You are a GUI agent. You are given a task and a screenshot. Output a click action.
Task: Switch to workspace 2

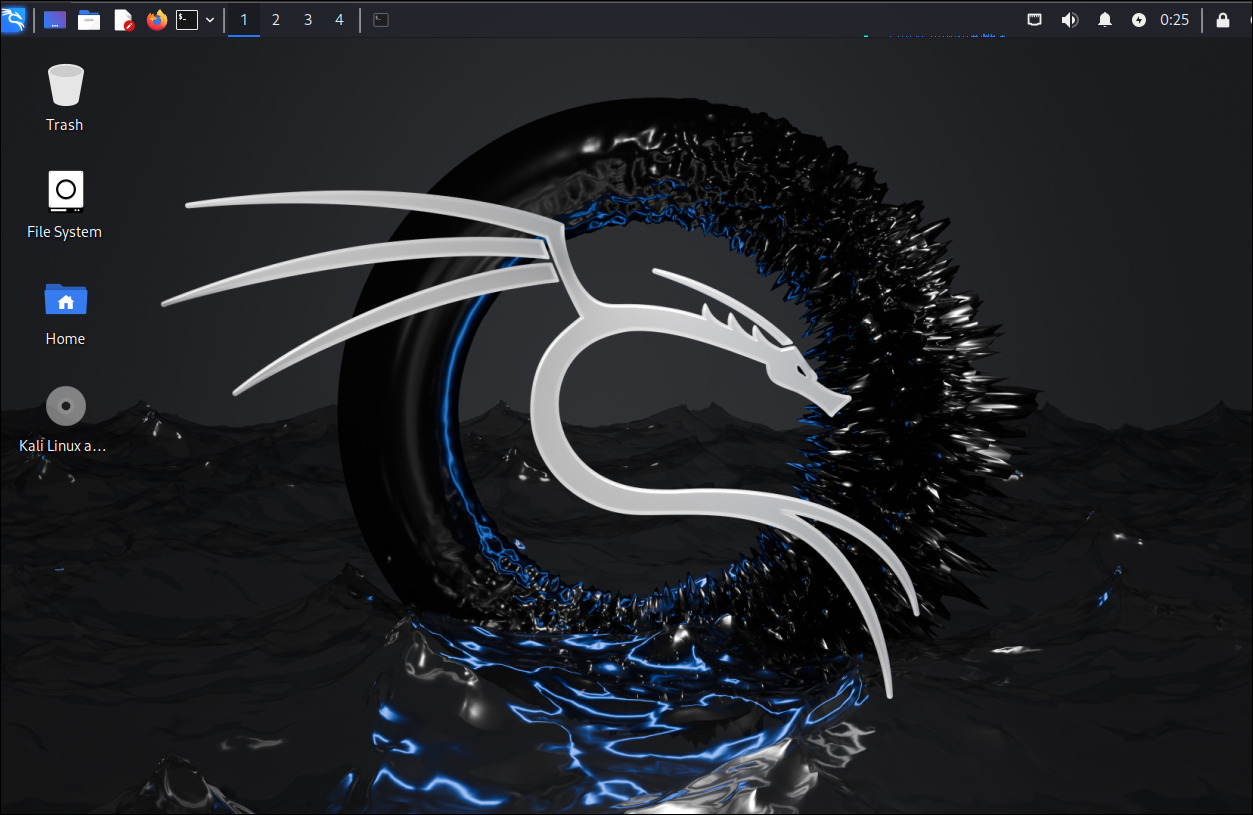(x=275, y=19)
